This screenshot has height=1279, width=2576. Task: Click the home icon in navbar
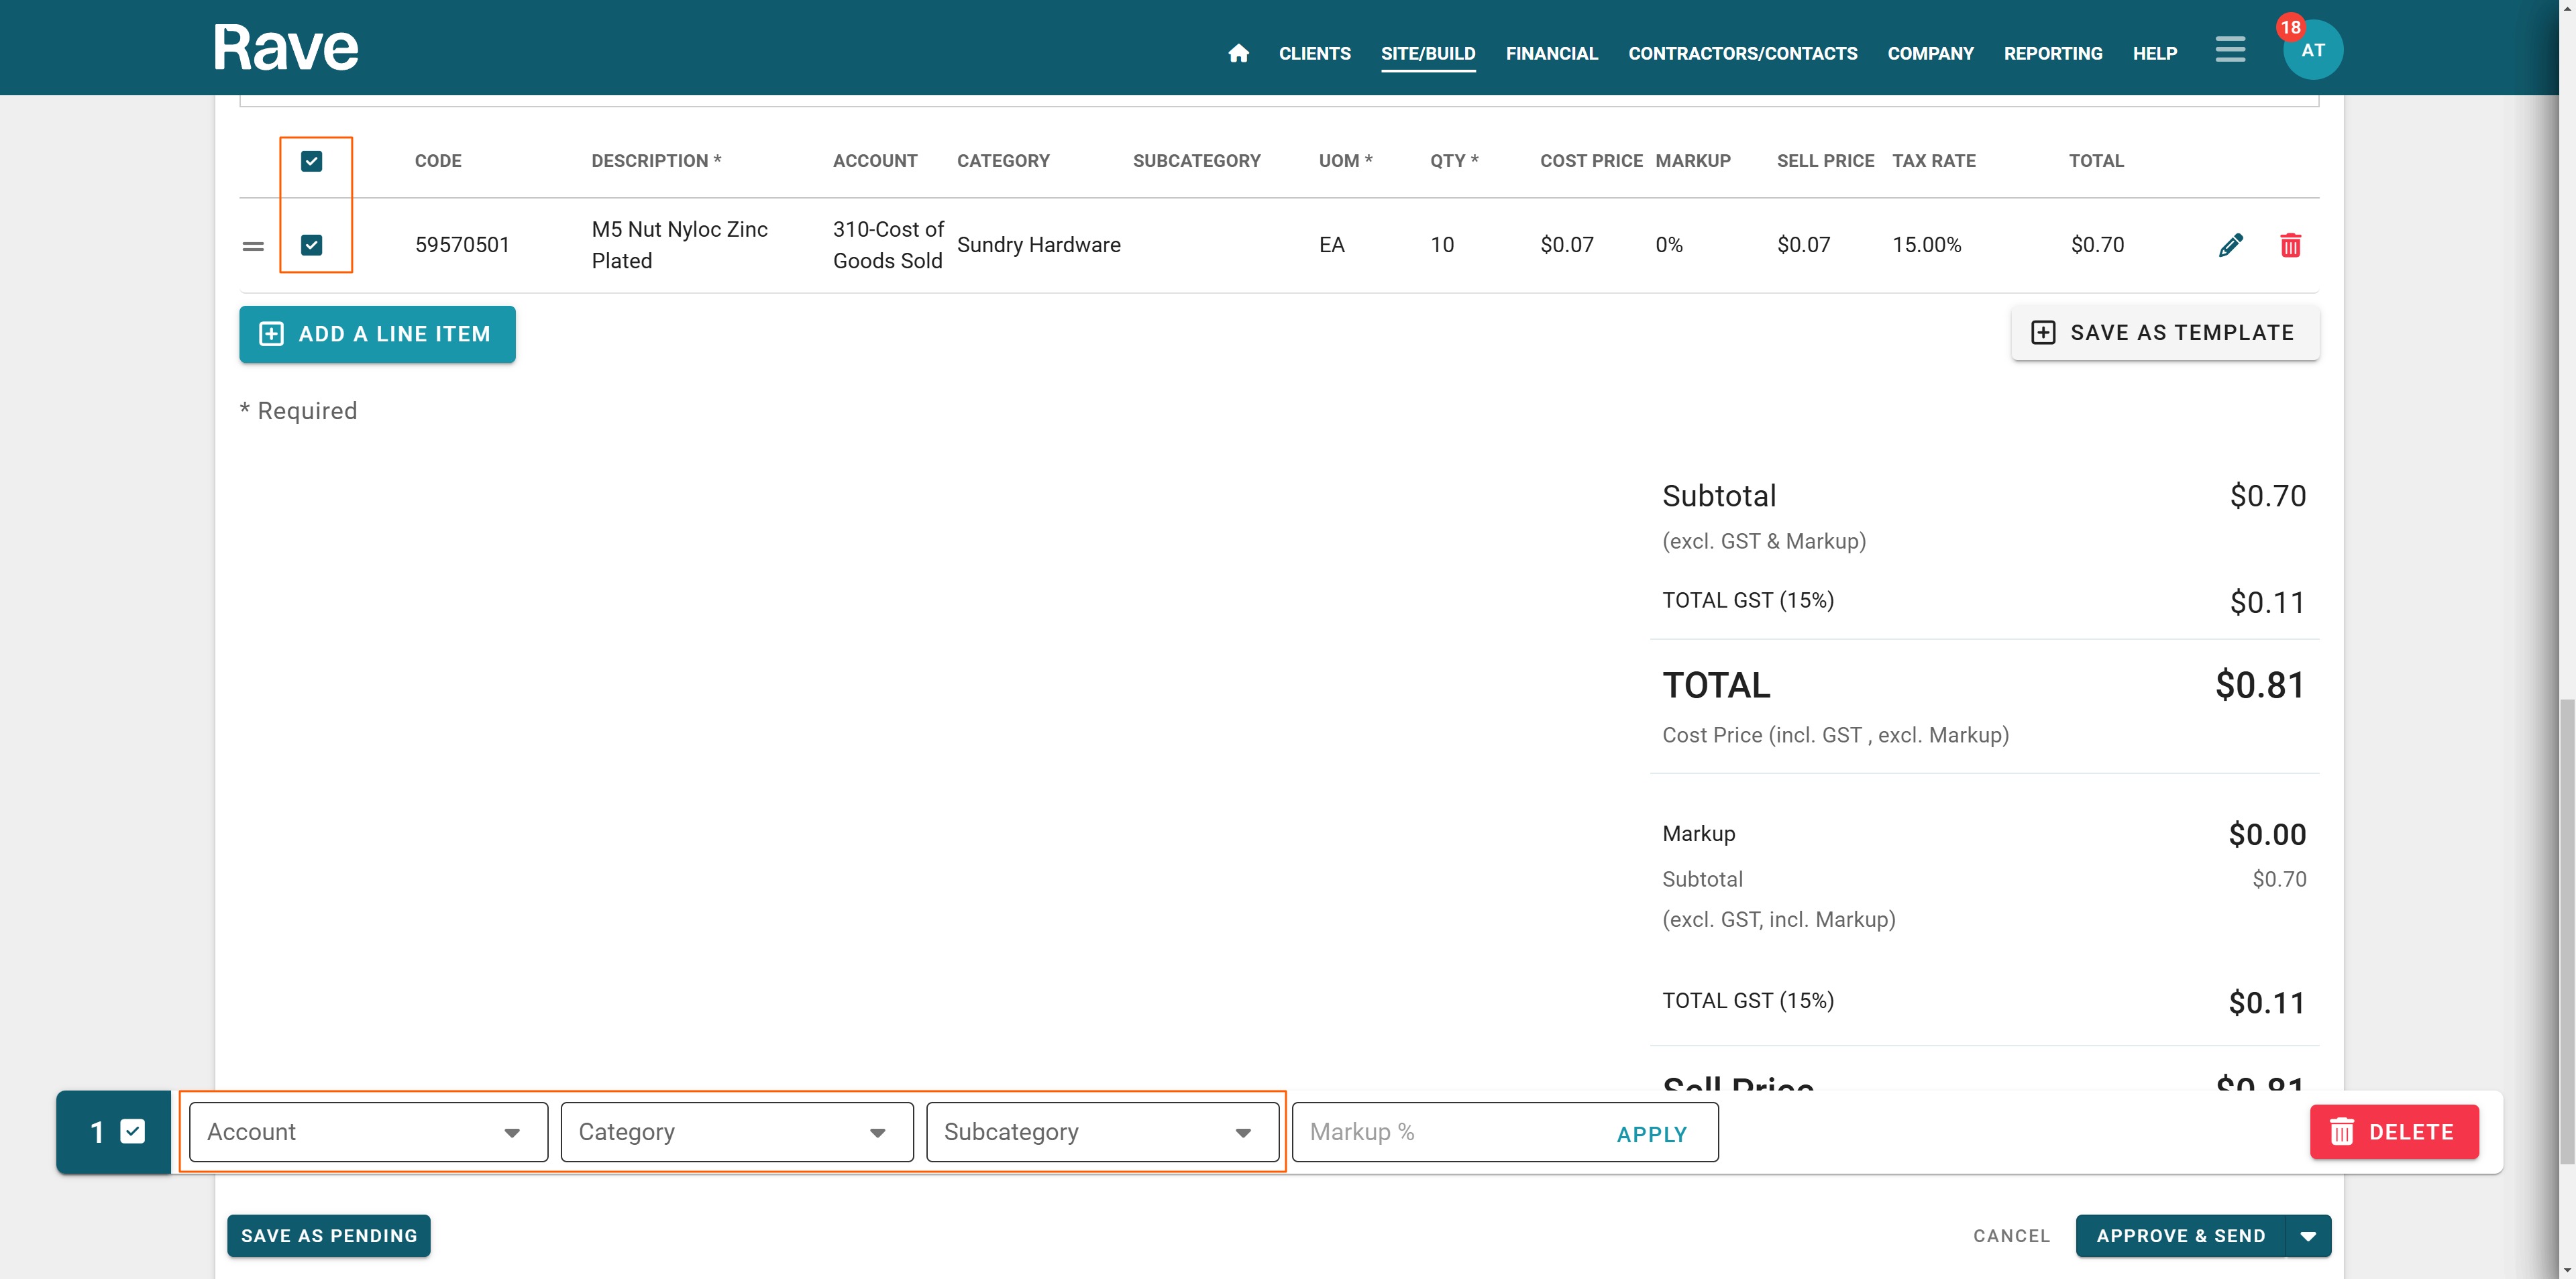tap(1238, 53)
